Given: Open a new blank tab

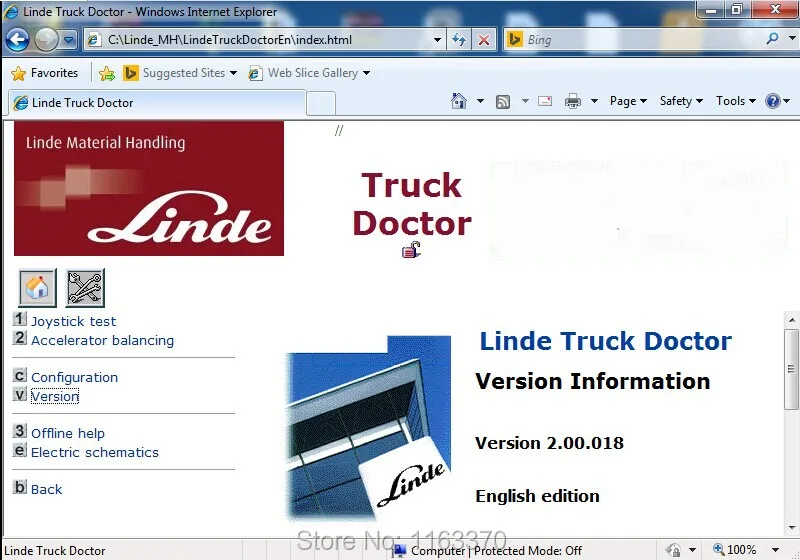Looking at the screenshot, I should click(x=321, y=104).
